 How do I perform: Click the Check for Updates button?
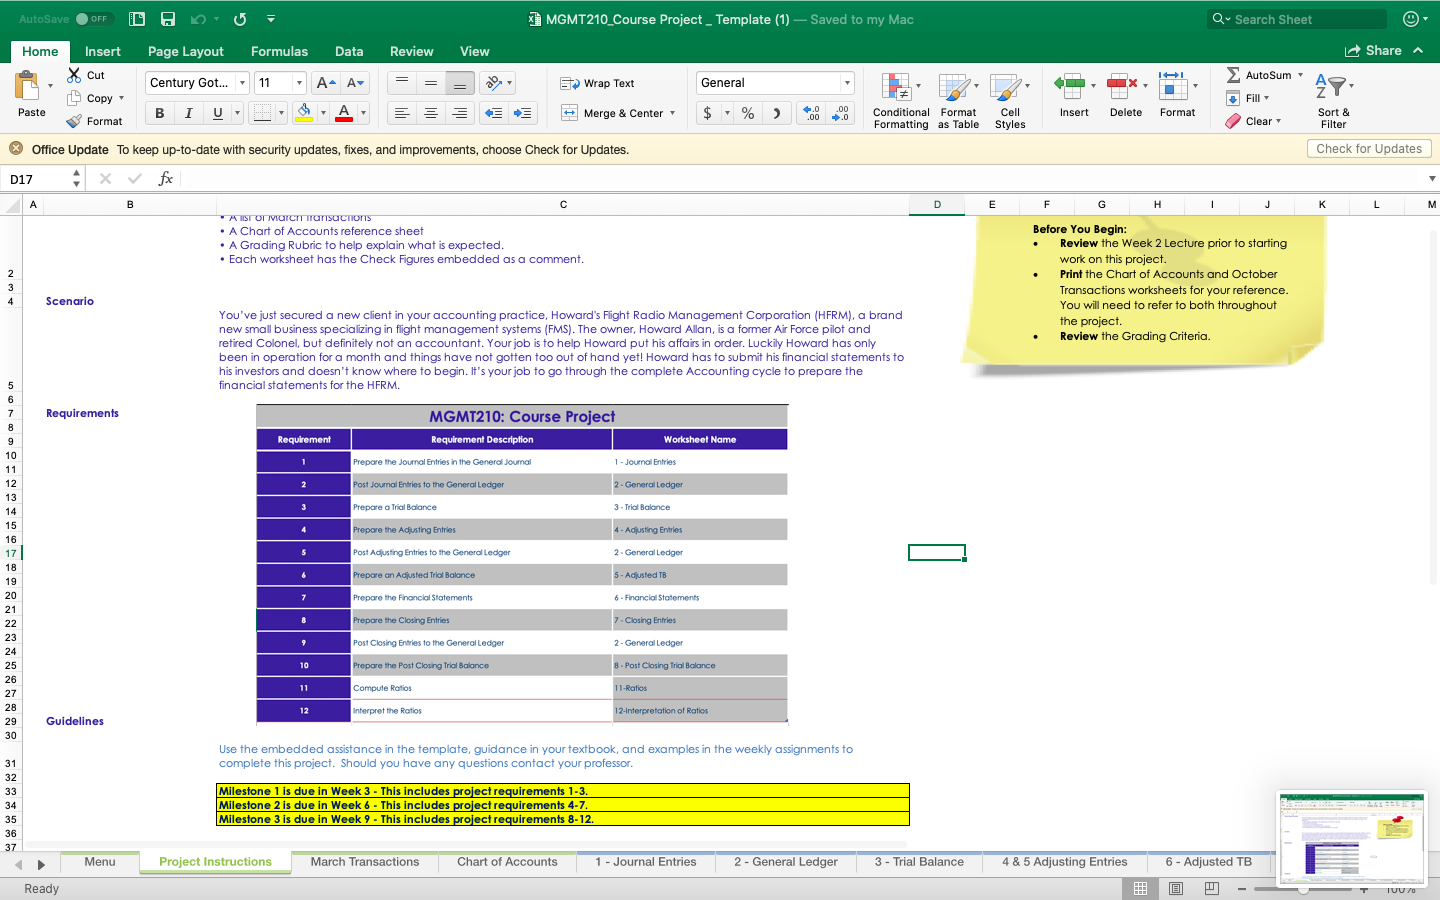[1369, 148]
